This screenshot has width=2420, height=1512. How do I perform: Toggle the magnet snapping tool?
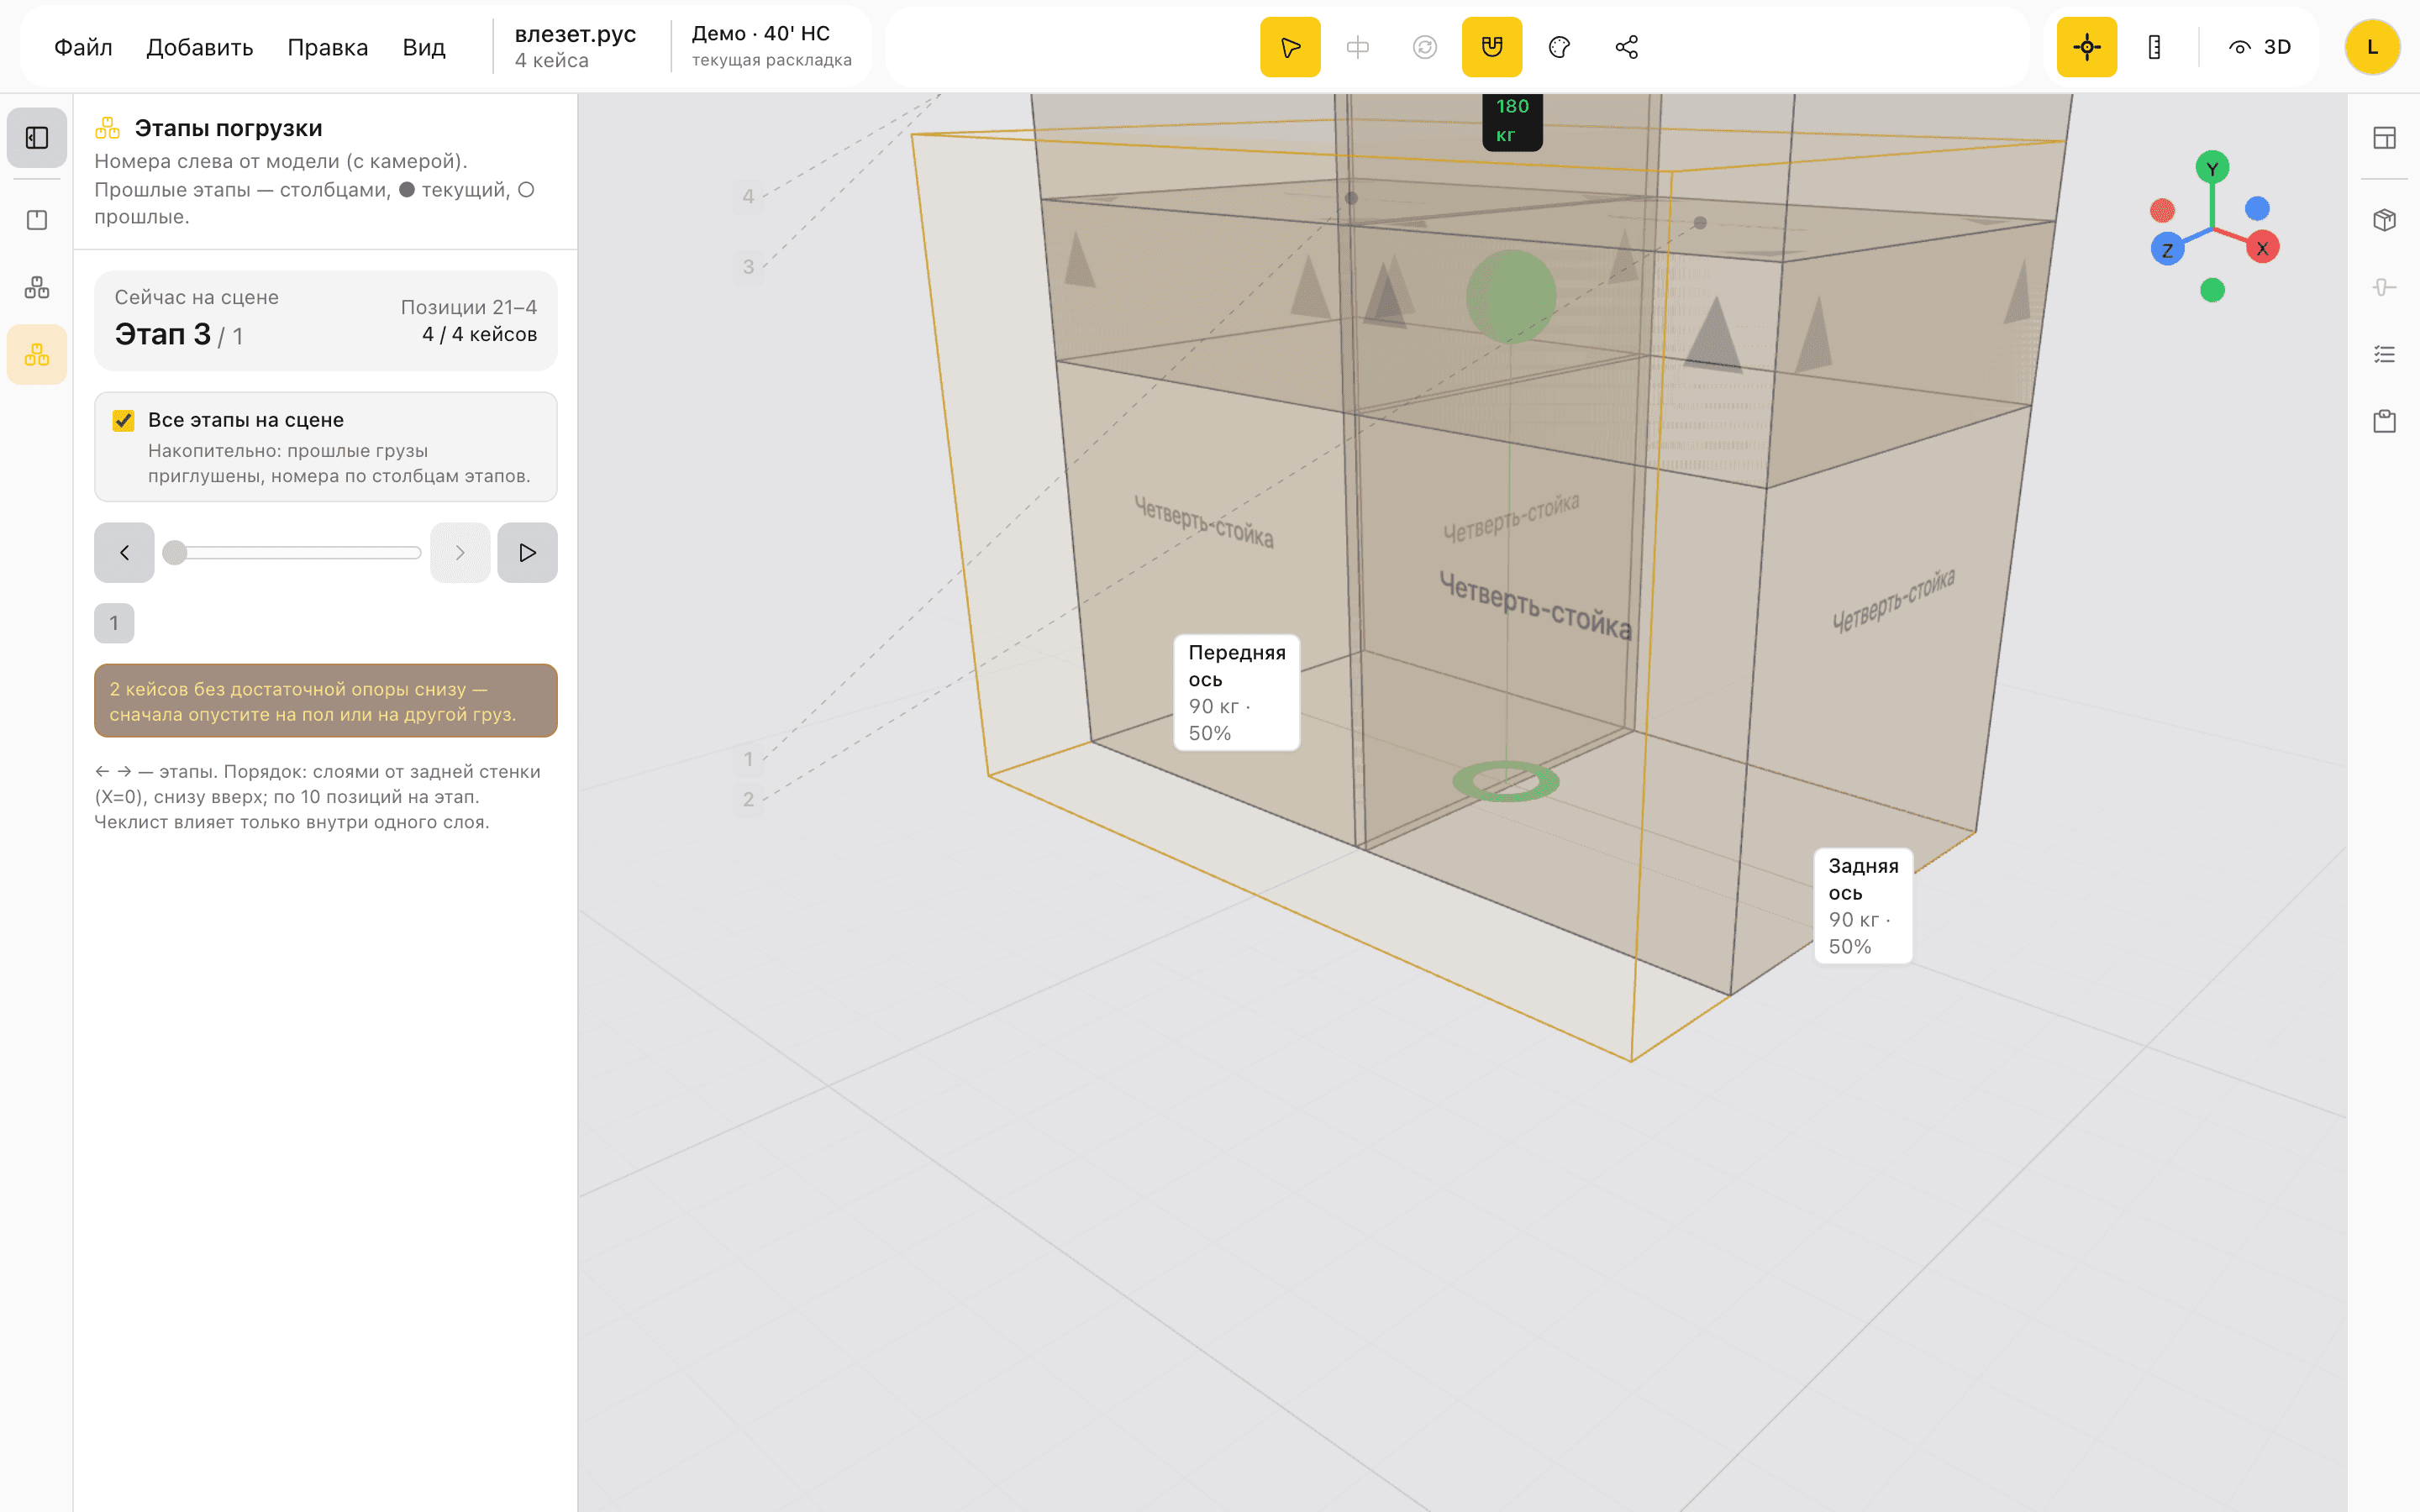pos(1492,47)
